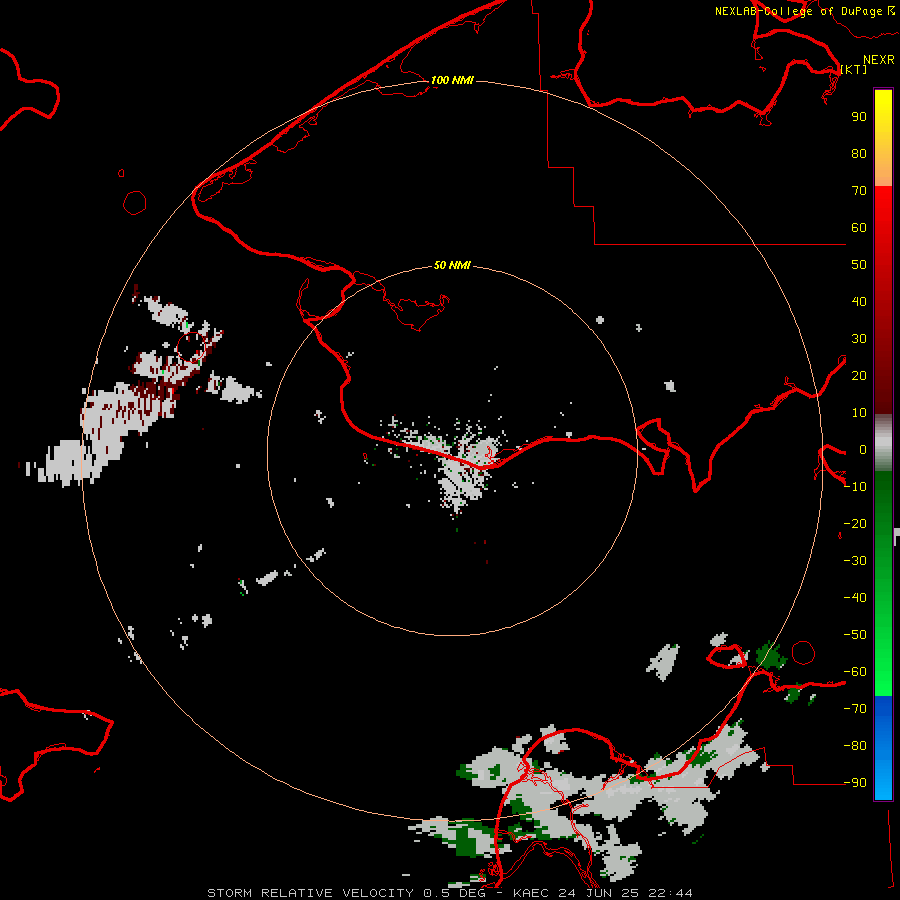
Task: Select the -40 value on velocity scale
Action: coord(855,598)
